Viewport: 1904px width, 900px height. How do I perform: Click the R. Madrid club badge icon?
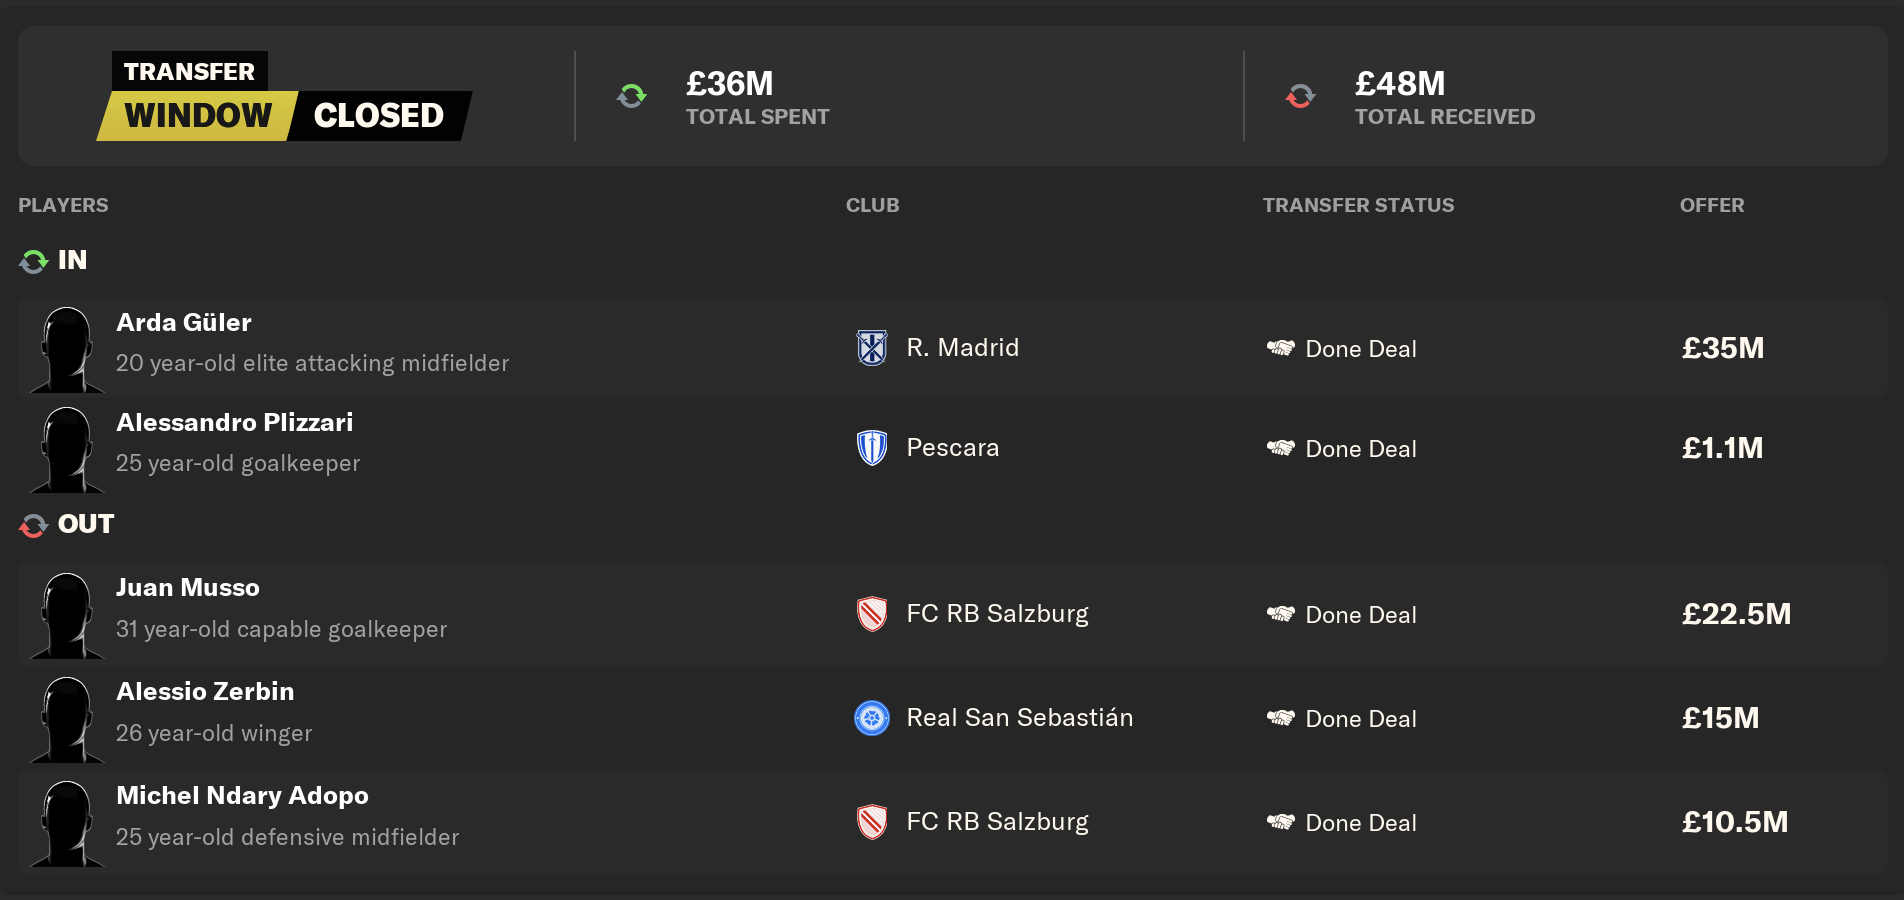pos(872,348)
